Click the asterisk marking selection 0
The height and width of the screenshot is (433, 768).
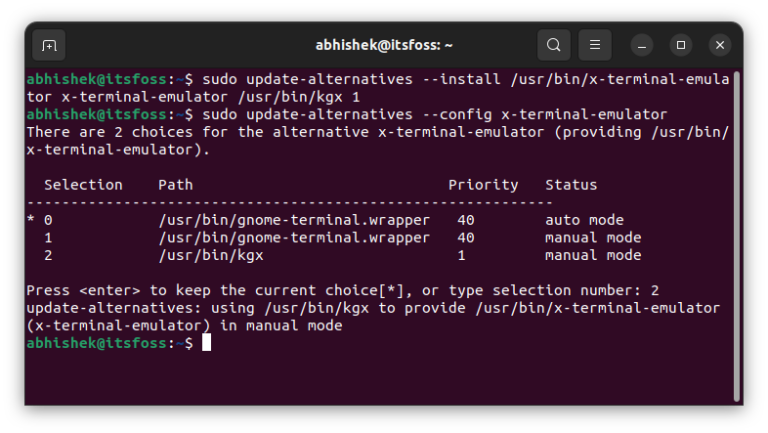point(31,219)
